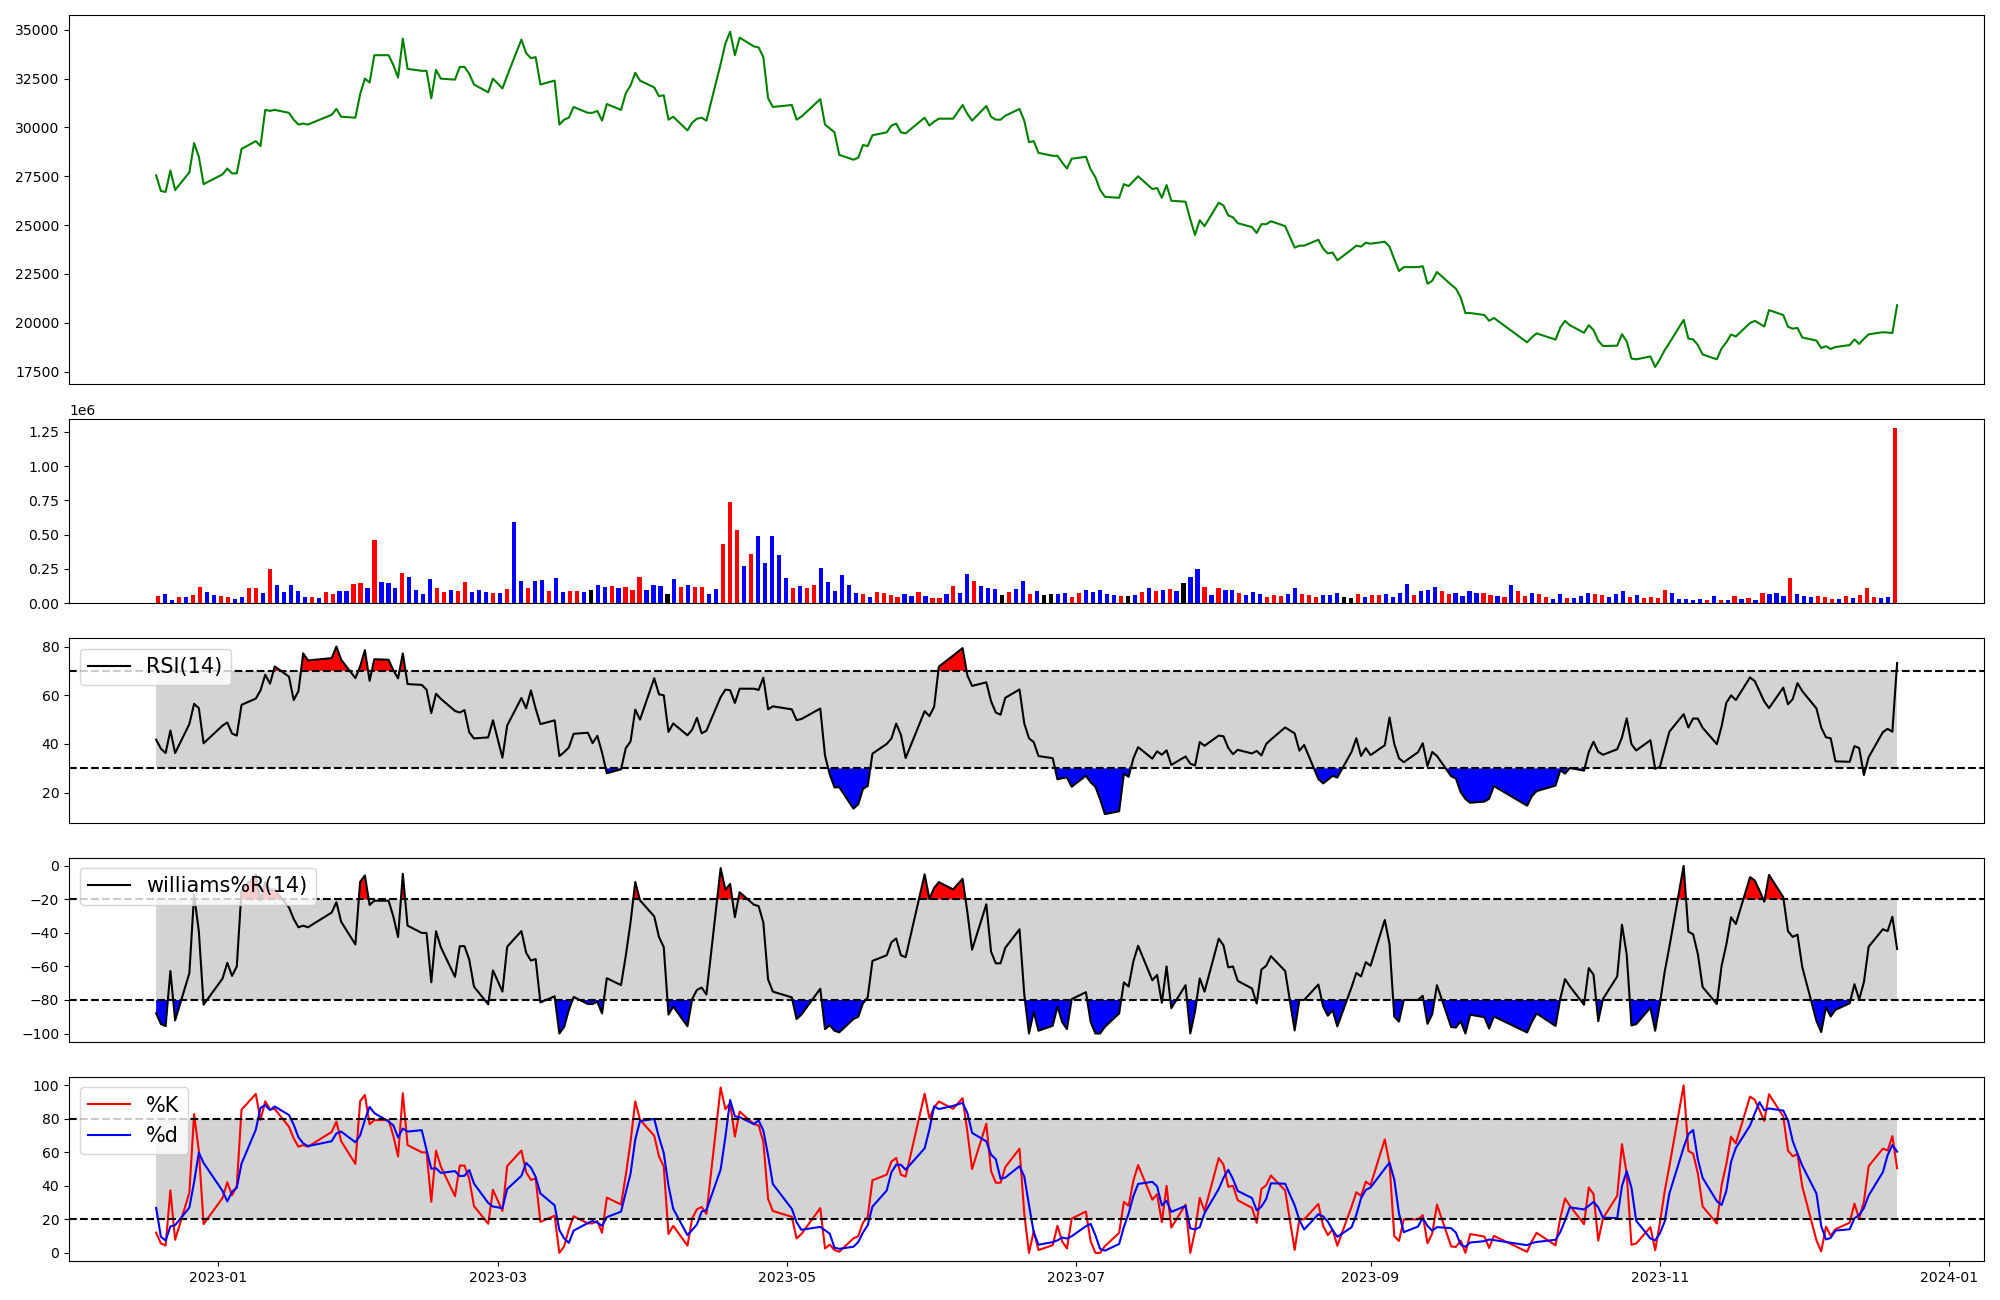
Task: Click the 2024-01 x-axis date label
Action: (x=1949, y=1277)
